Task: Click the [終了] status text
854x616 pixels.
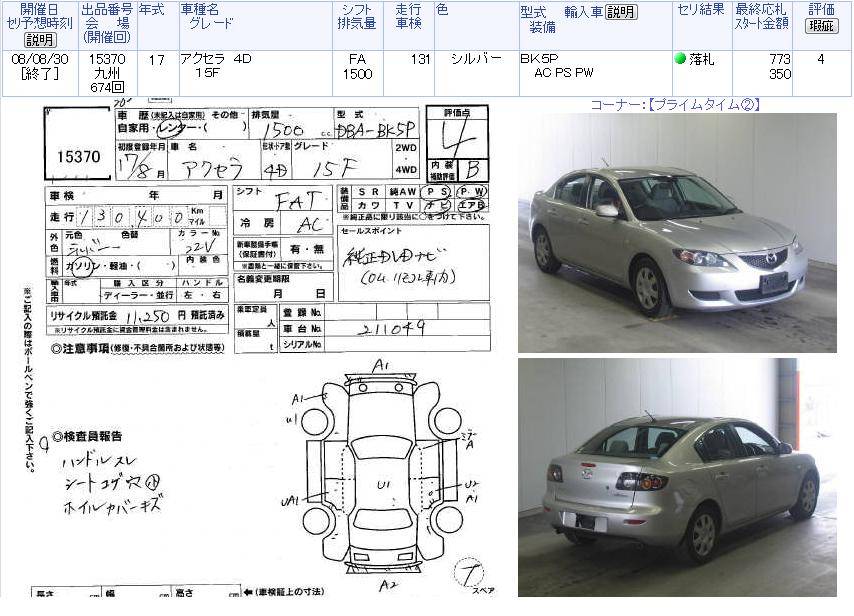Action: coord(40,74)
